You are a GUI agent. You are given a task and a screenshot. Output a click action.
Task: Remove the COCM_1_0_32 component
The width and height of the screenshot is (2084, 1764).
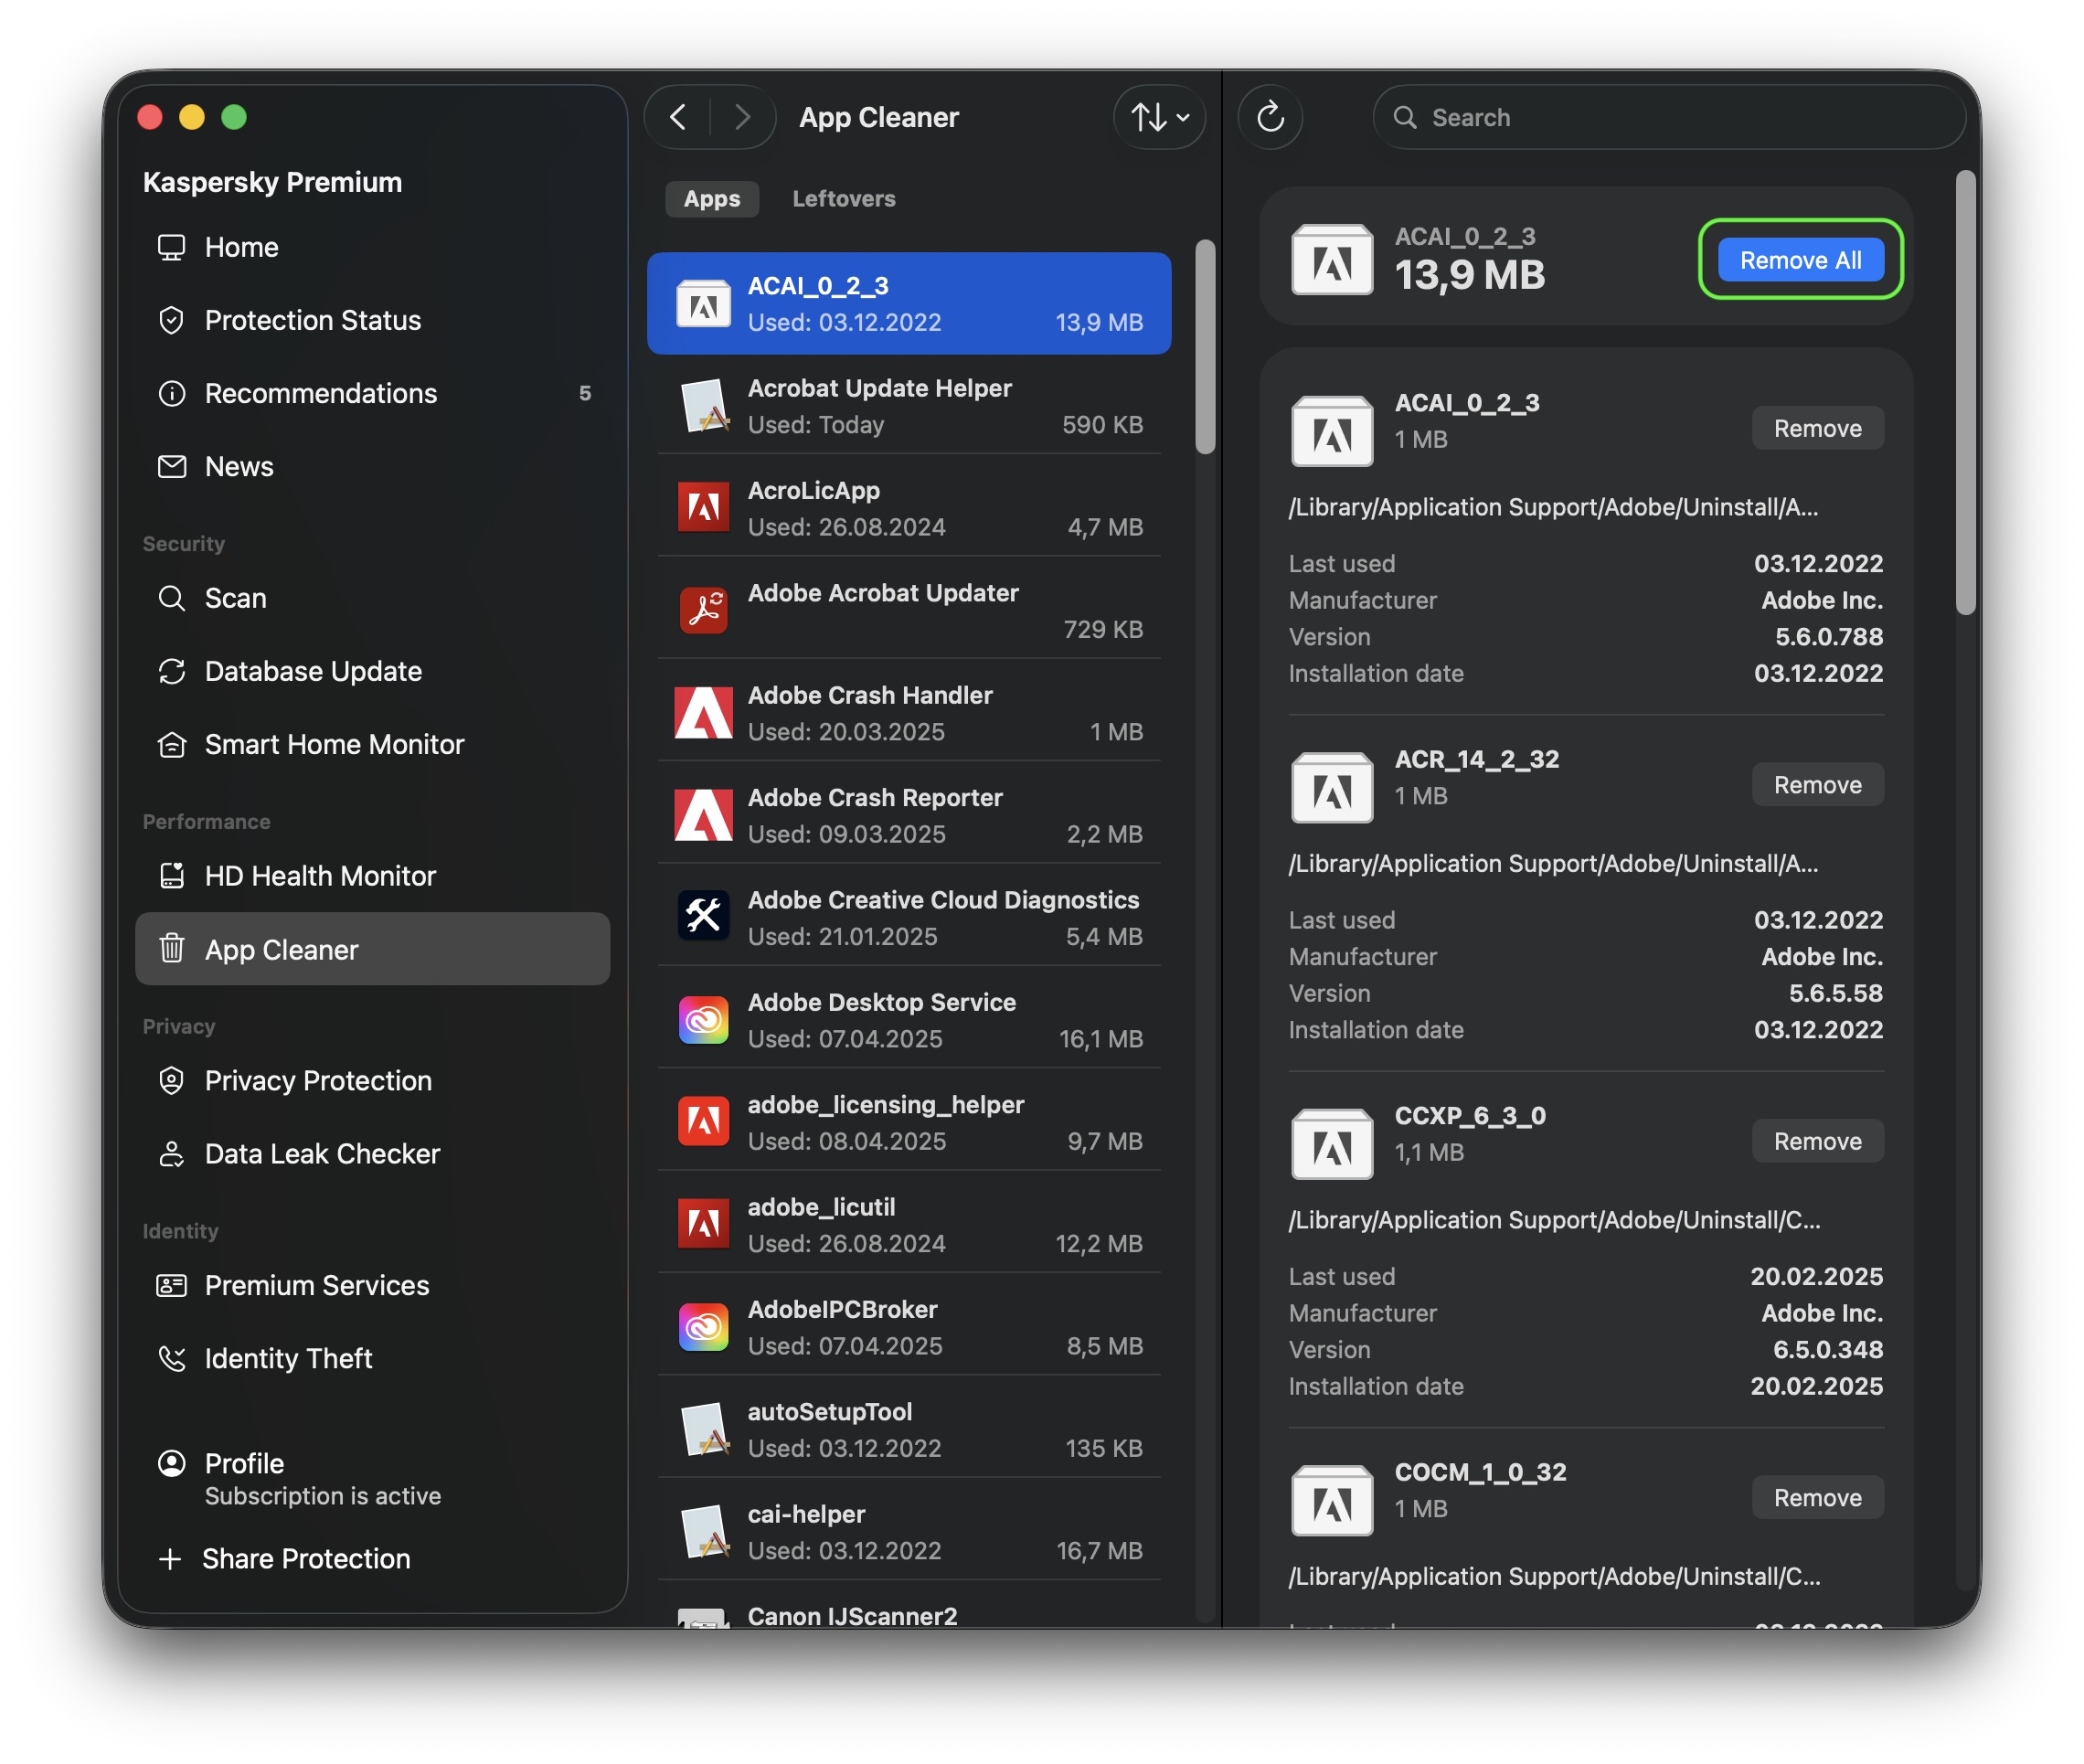[x=1816, y=1497]
